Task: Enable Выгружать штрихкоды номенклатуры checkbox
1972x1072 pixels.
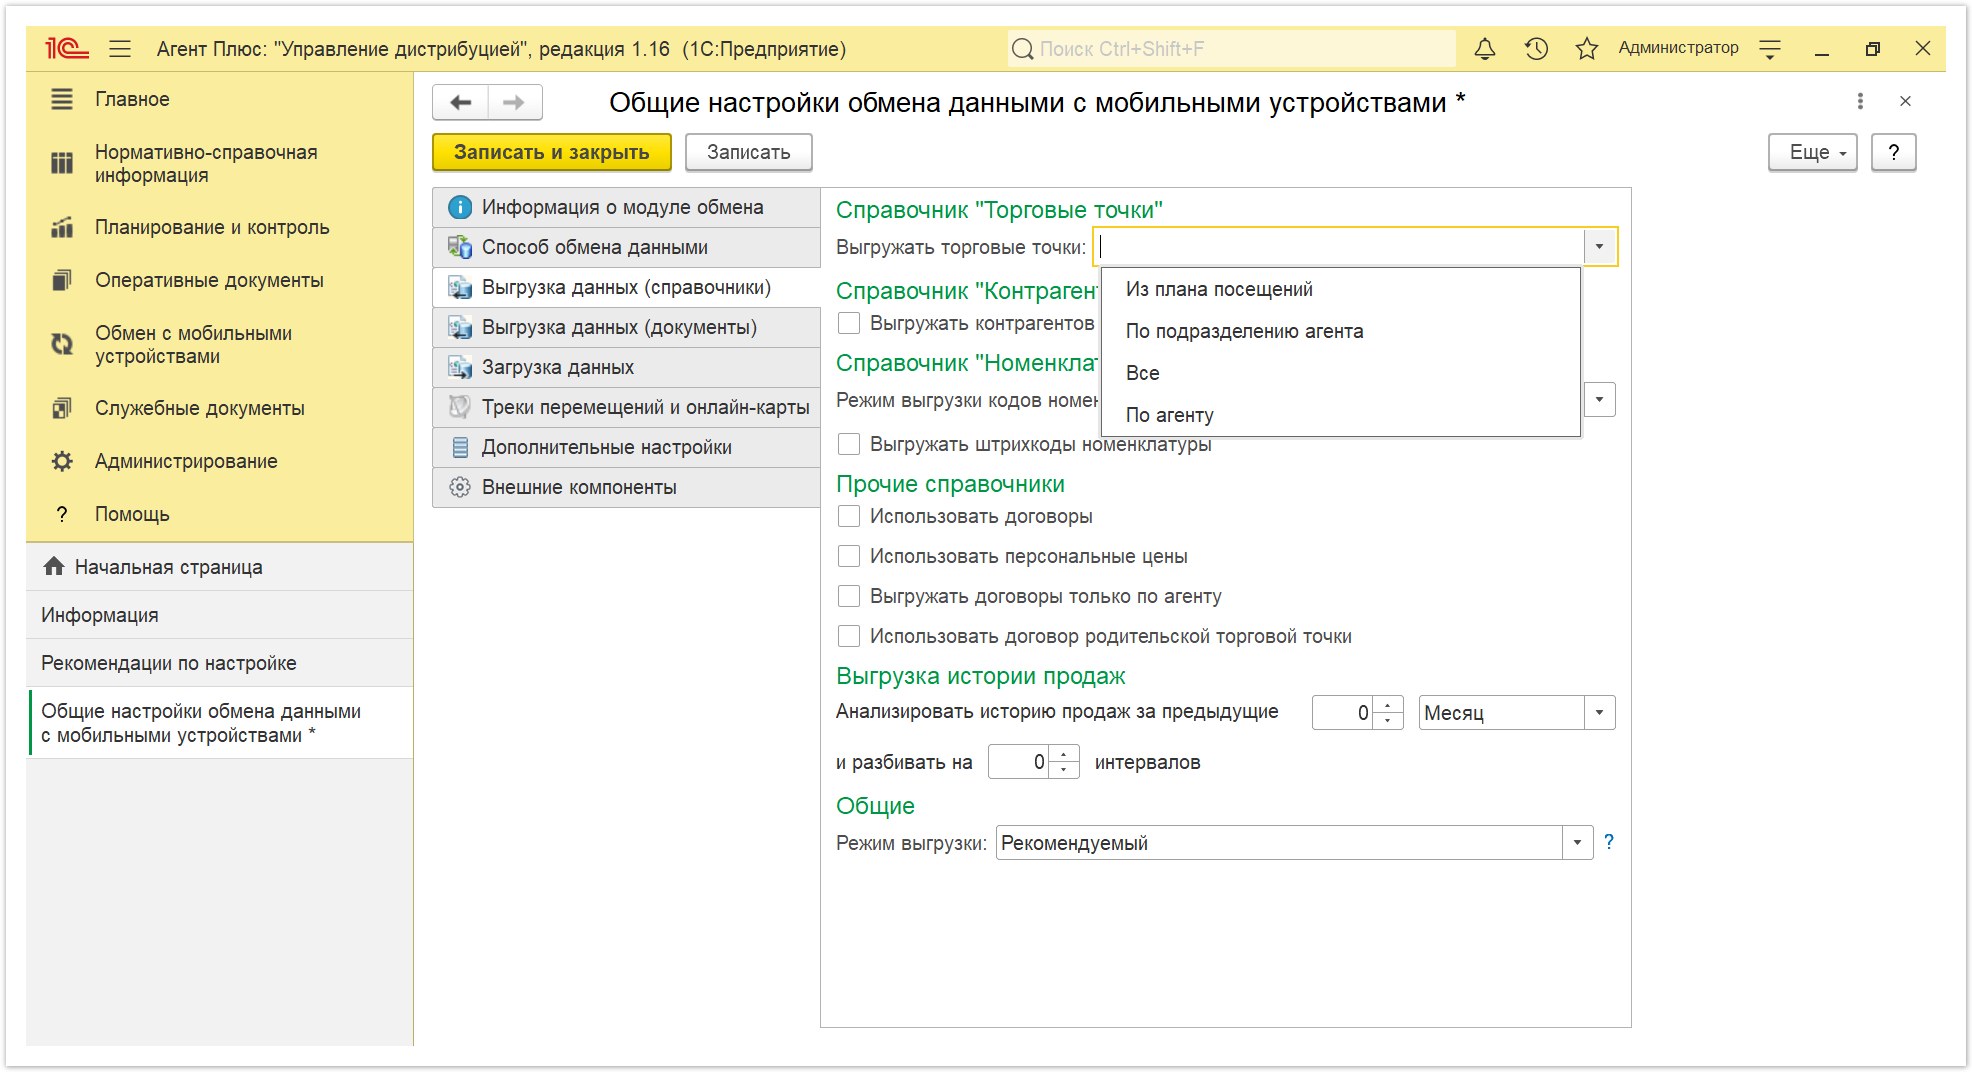Action: [x=849, y=444]
